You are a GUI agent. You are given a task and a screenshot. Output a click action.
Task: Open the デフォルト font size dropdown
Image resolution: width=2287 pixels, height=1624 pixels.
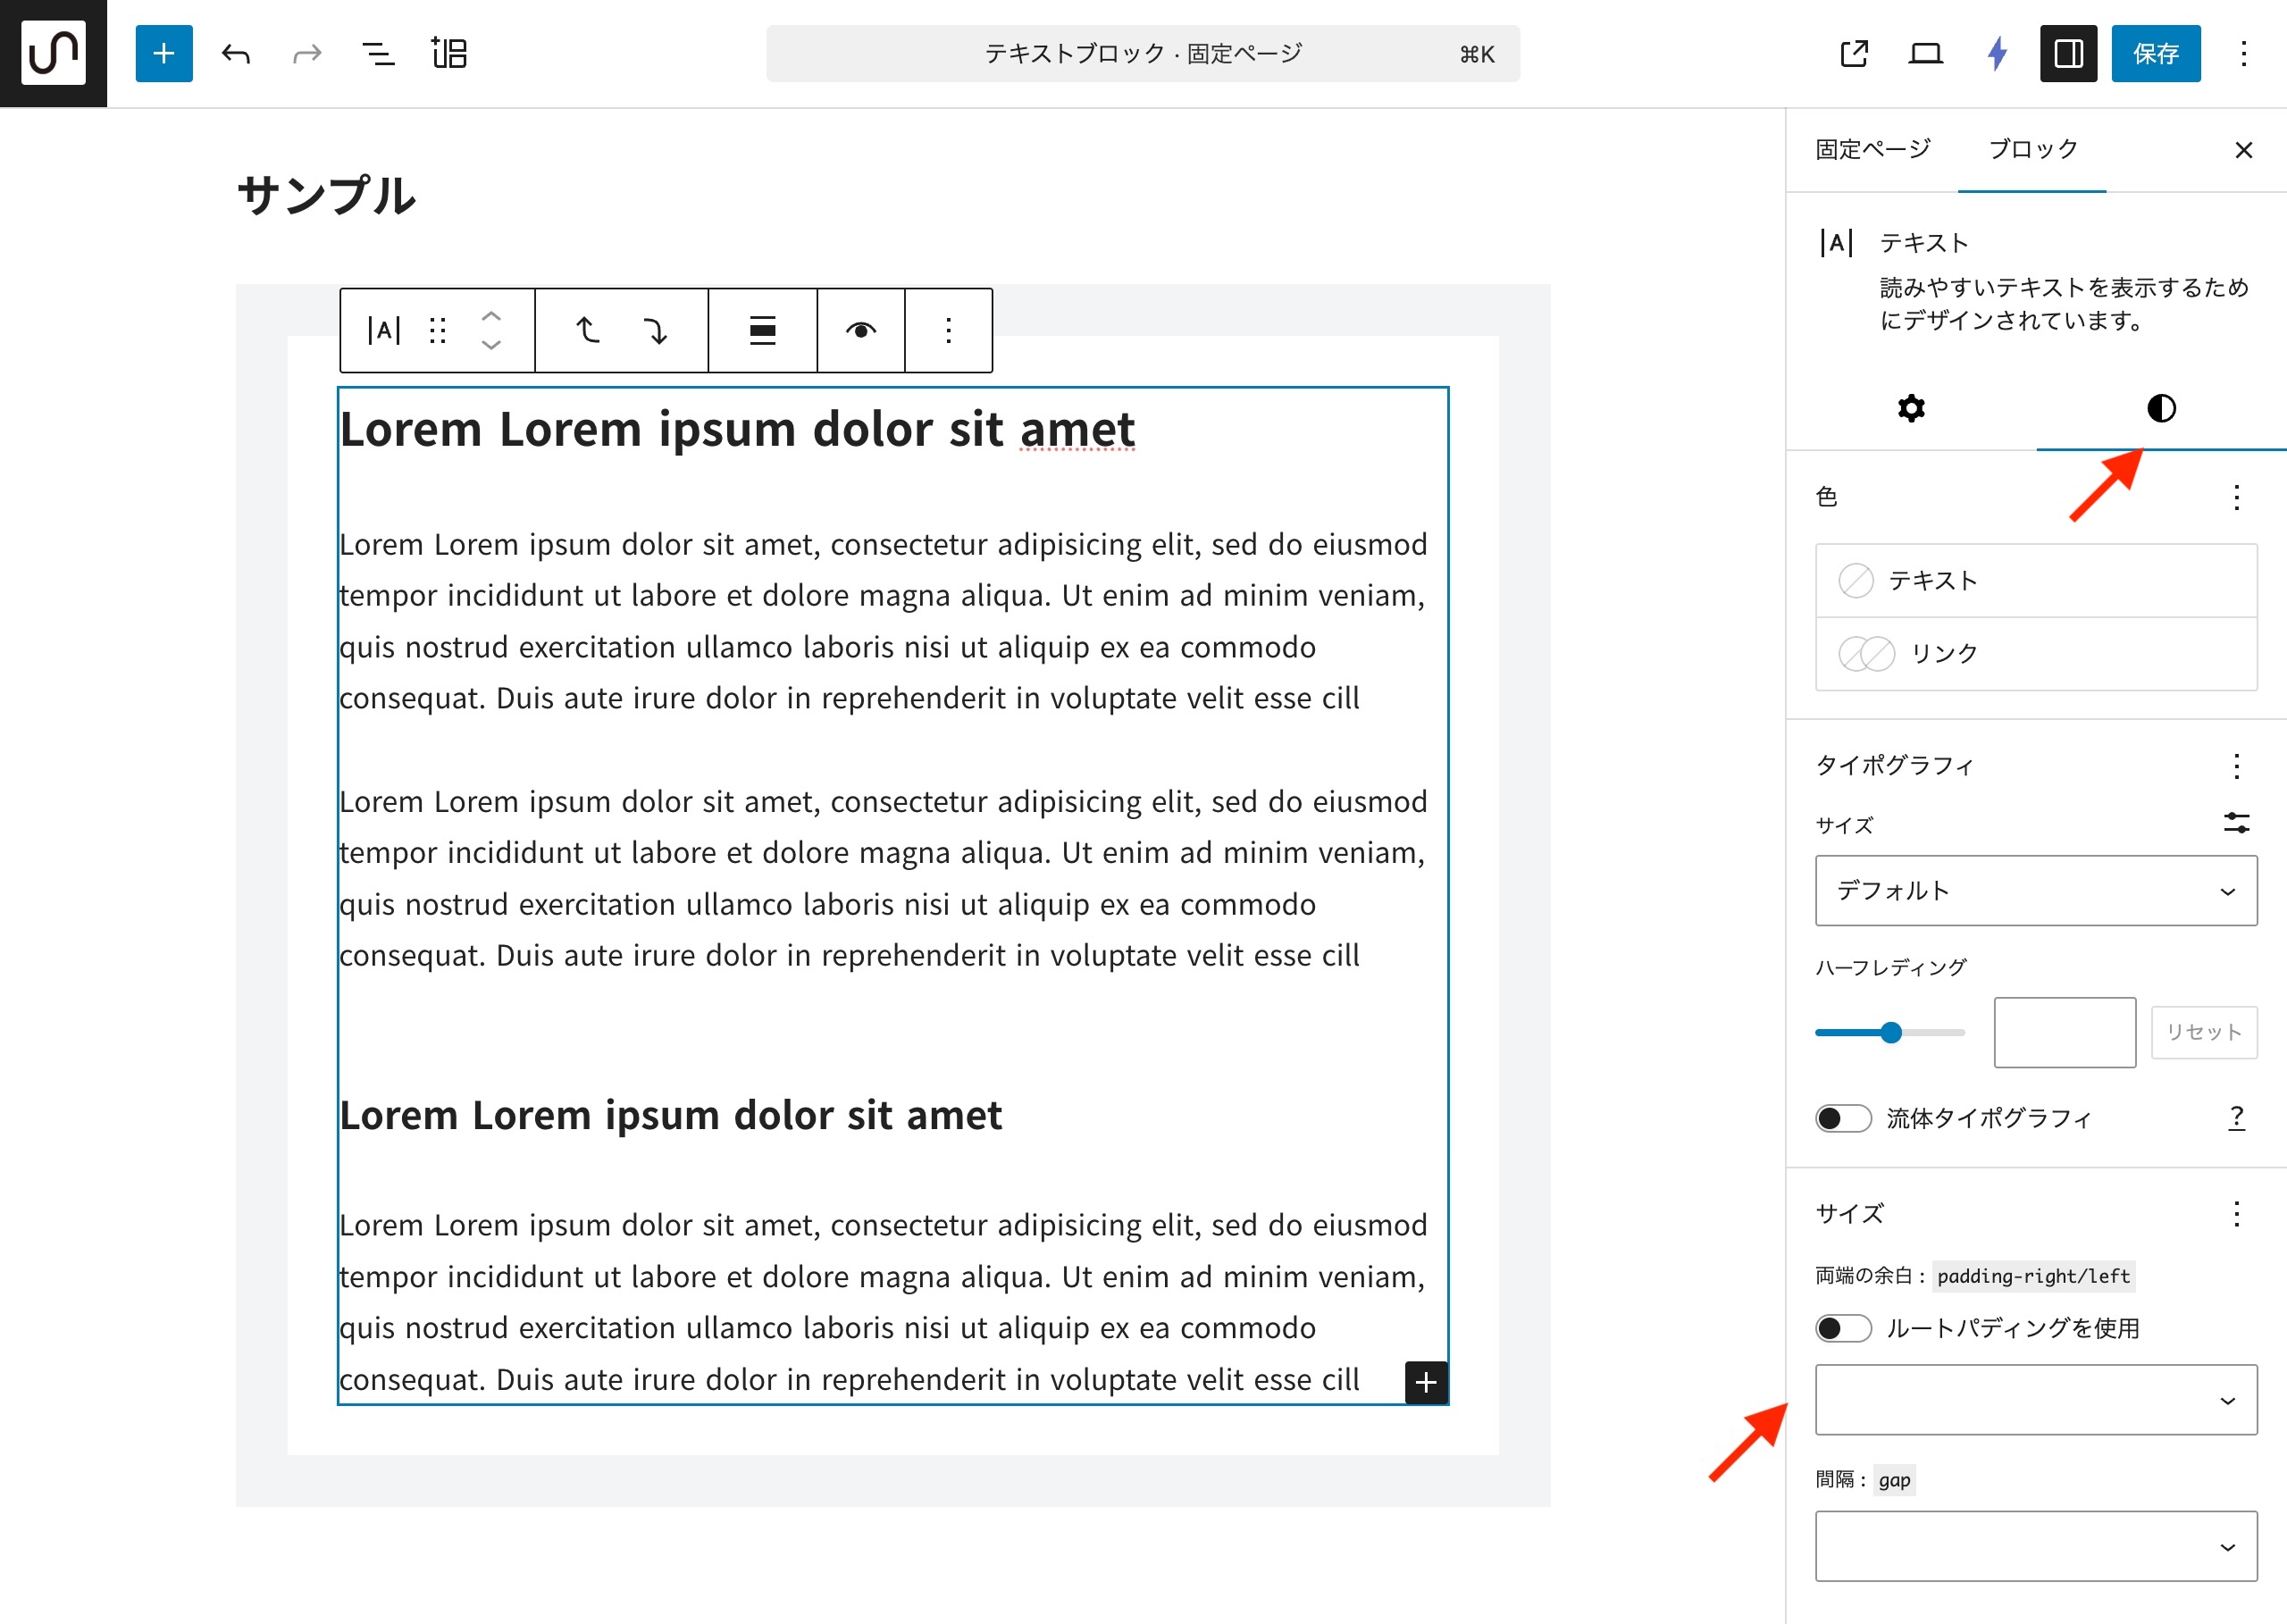(2035, 890)
